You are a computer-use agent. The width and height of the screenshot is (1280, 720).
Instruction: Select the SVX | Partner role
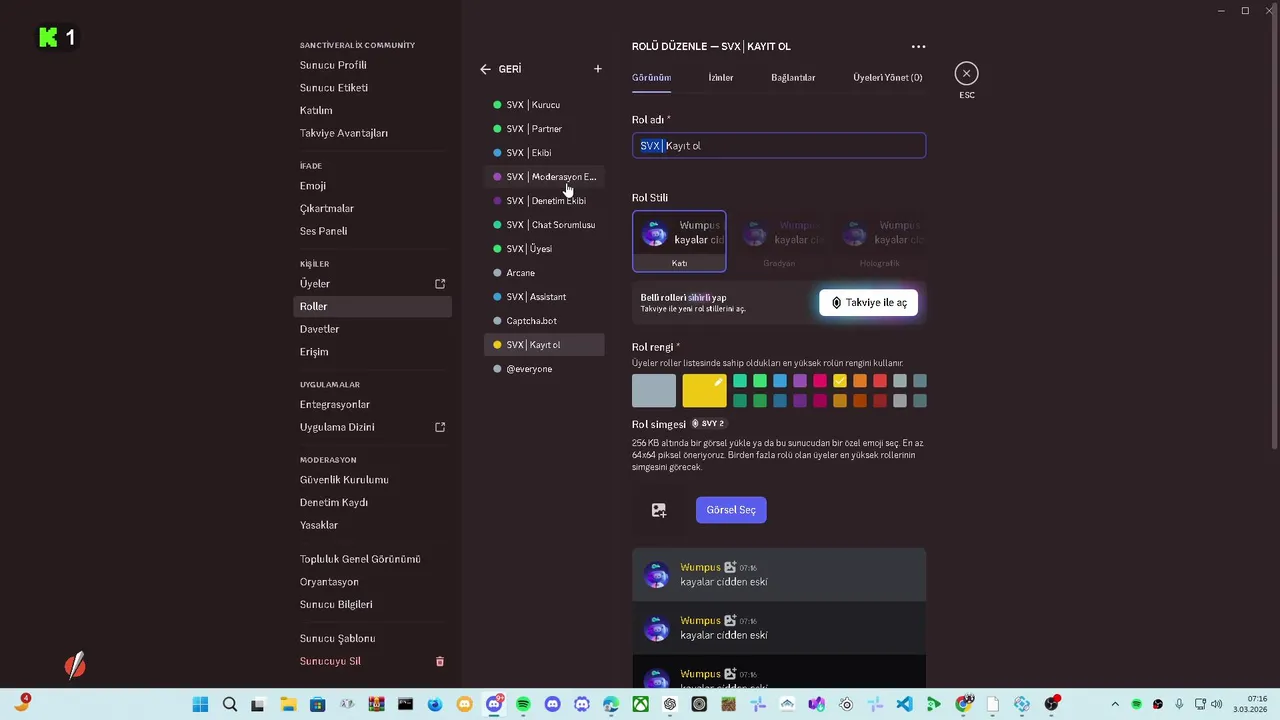coord(544,129)
